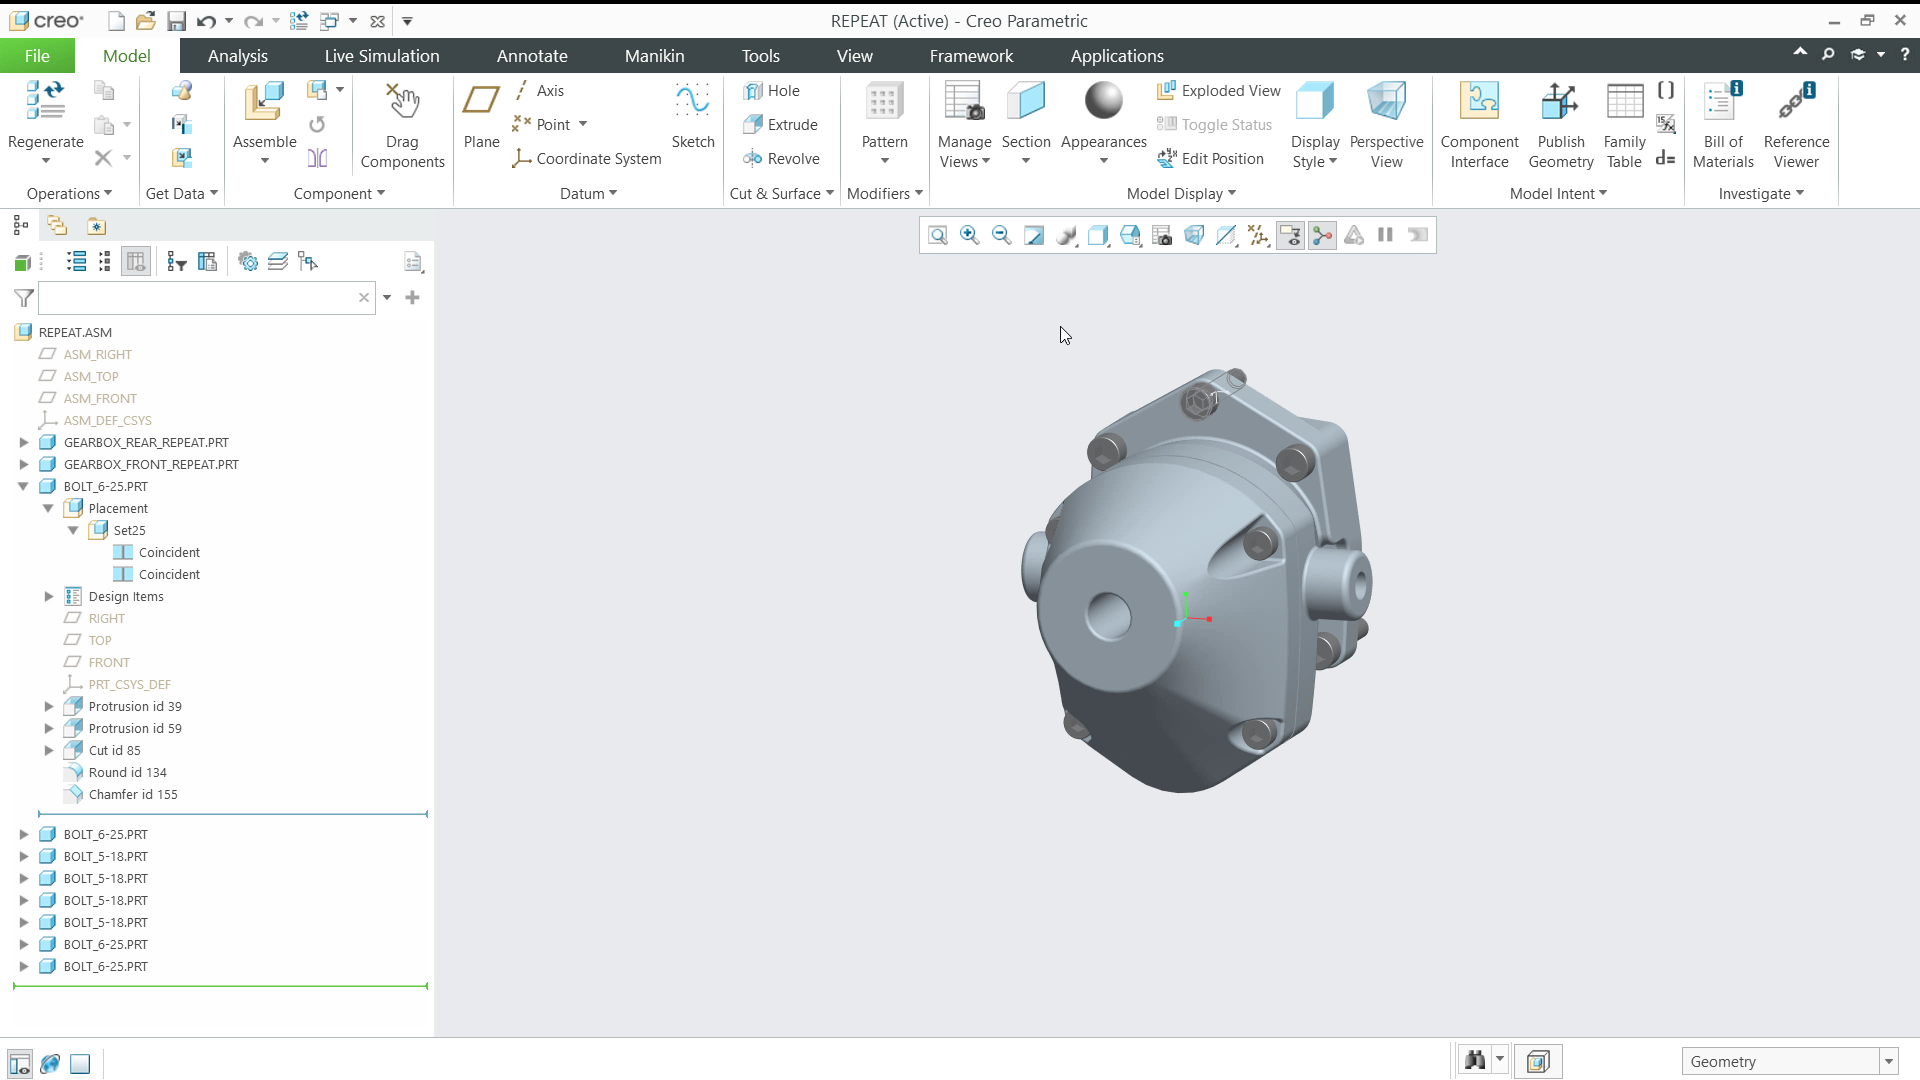This screenshot has width=1920, height=1080.
Task: Start the Revolve feature
Action: coord(781,159)
